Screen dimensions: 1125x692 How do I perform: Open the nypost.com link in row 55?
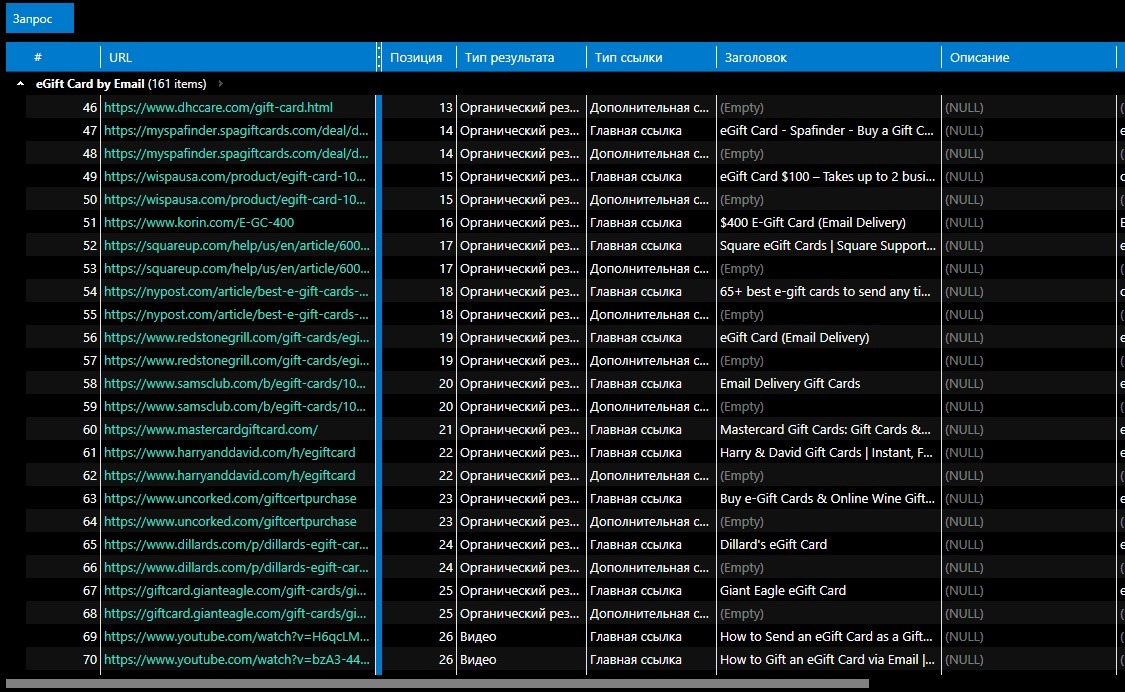click(x=236, y=314)
